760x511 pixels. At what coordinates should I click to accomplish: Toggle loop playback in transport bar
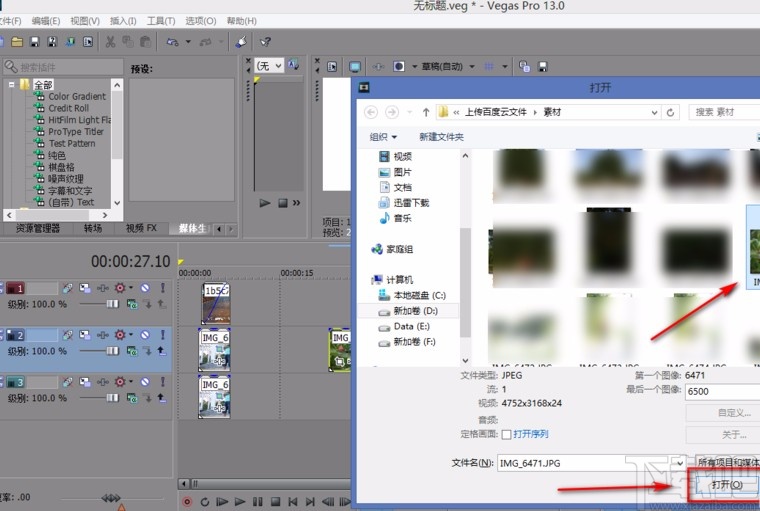point(205,501)
